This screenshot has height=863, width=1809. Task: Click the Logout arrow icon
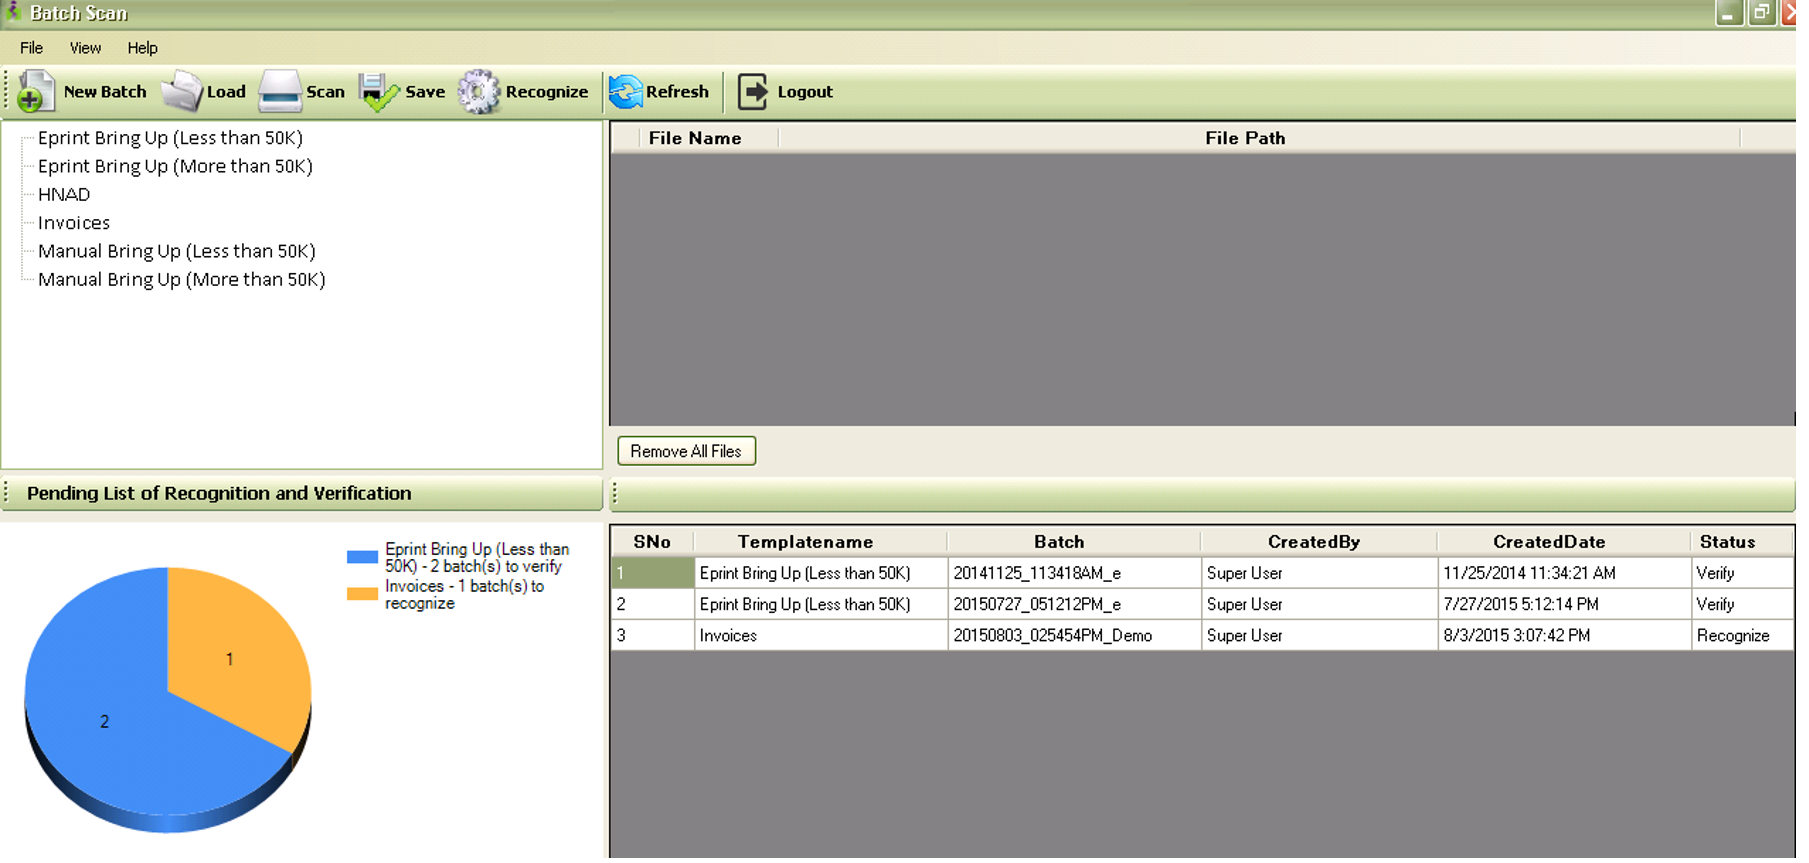point(753,92)
